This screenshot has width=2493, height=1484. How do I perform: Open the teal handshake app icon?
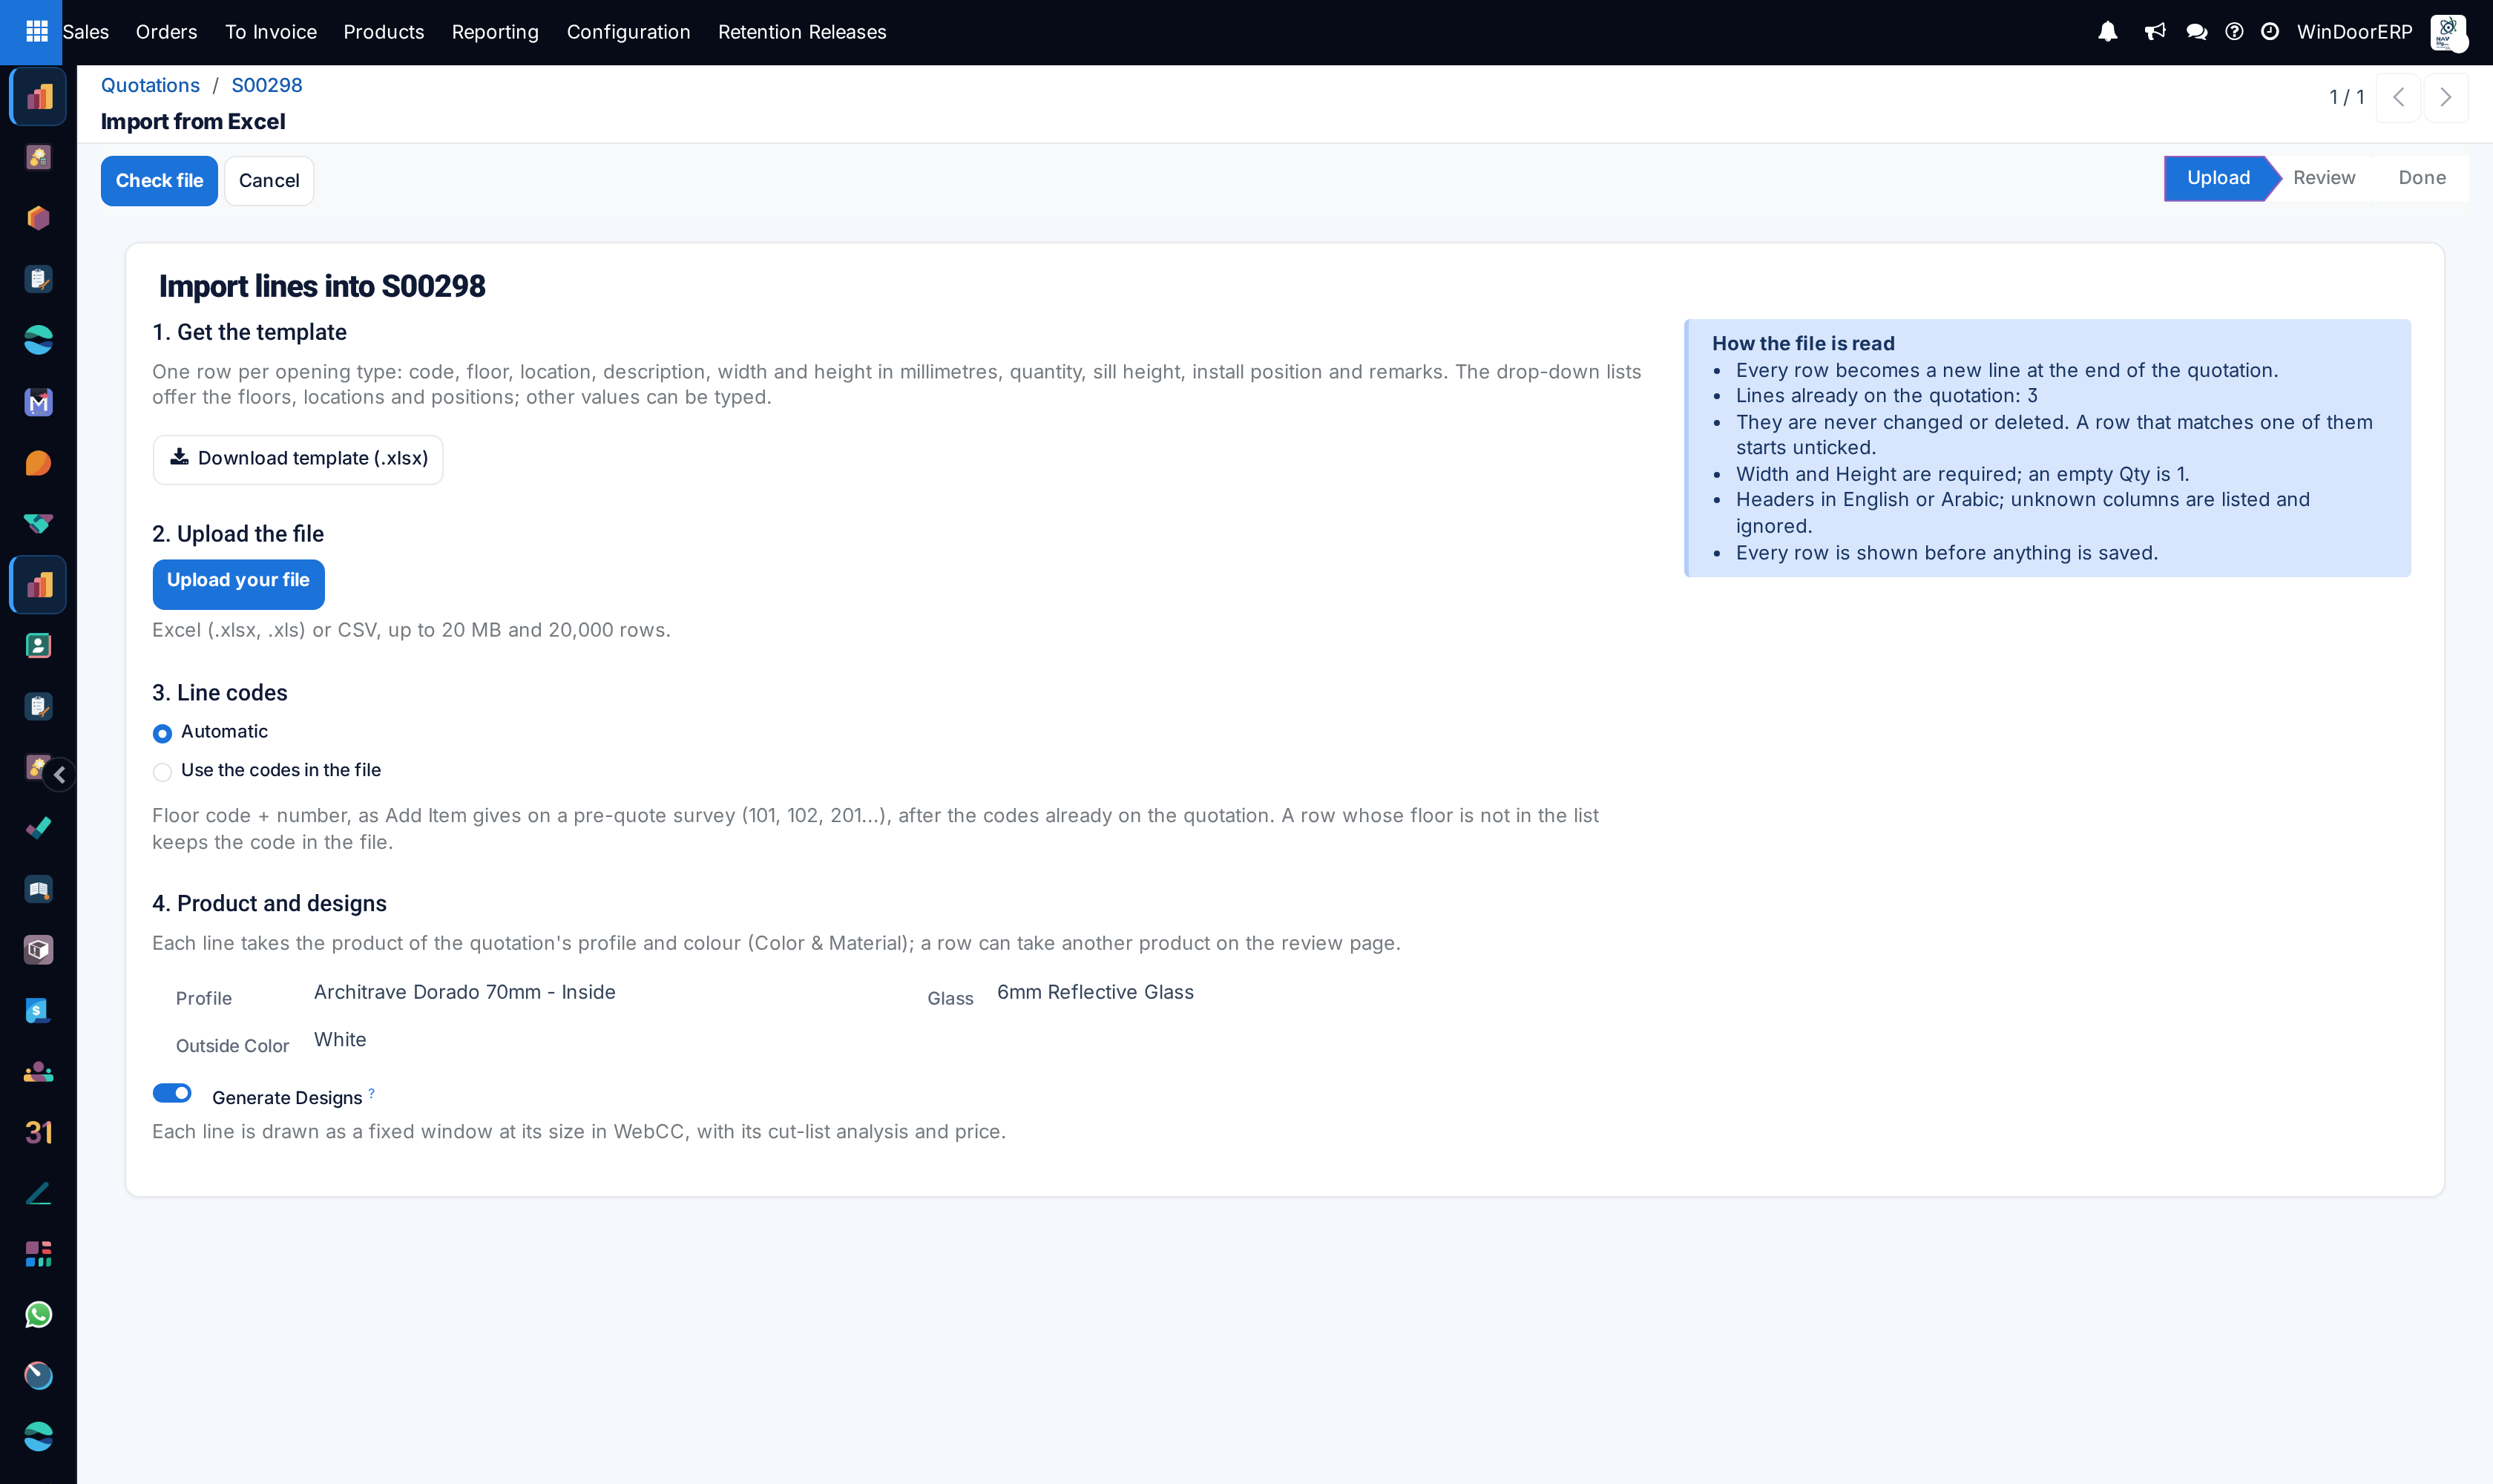point(38,523)
